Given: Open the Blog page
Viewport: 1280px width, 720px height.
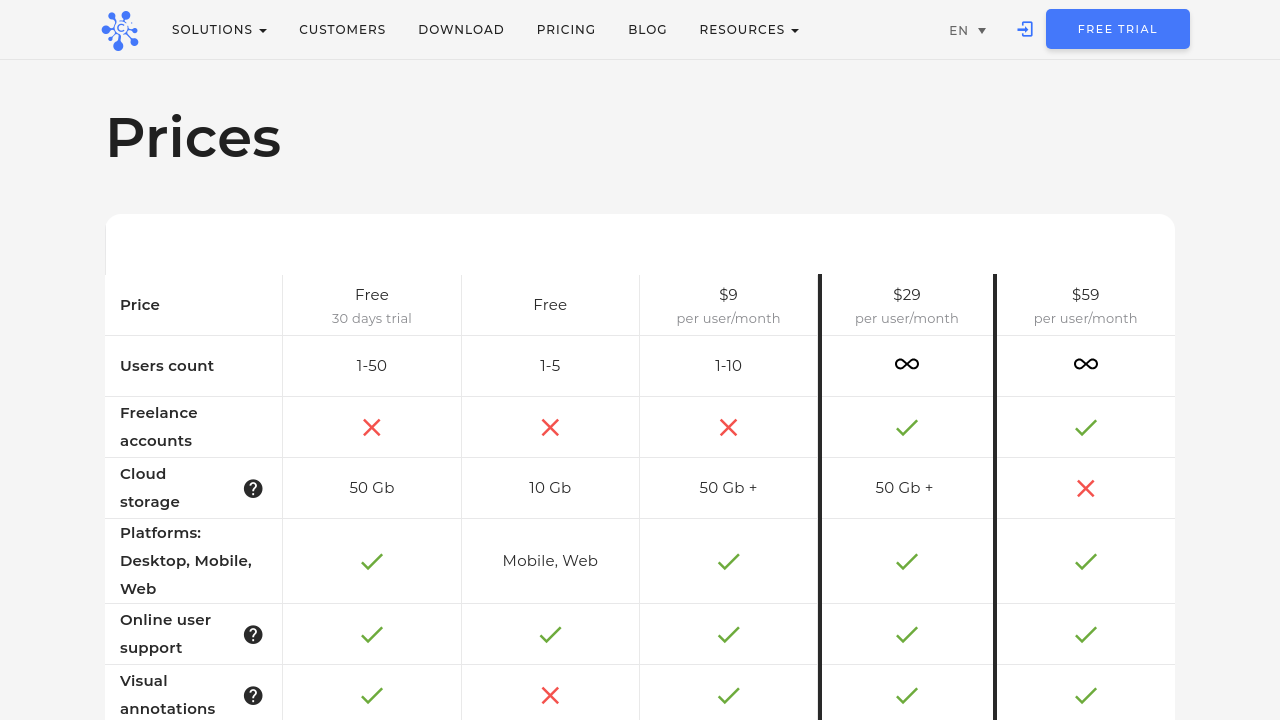Looking at the screenshot, I should coord(647,30).
